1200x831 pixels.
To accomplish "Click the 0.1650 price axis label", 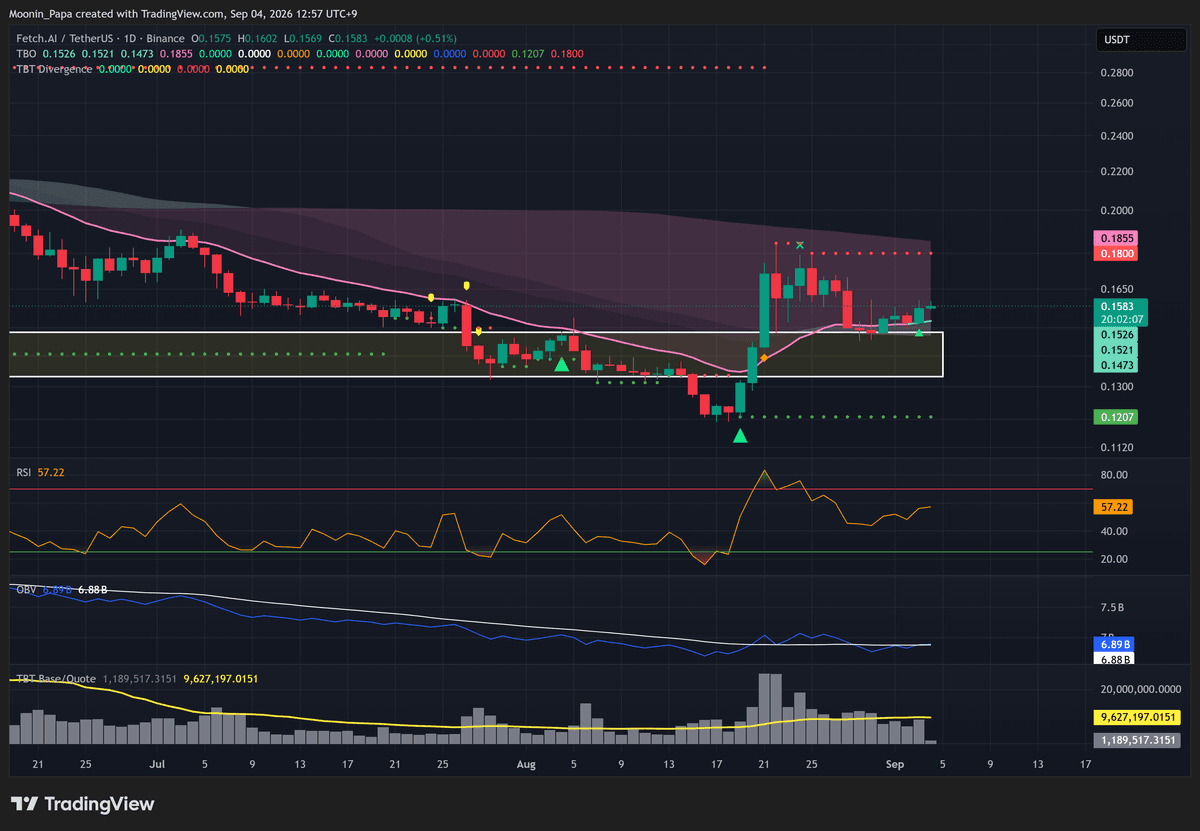I will pyautogui.click(x=1116, y=287).
